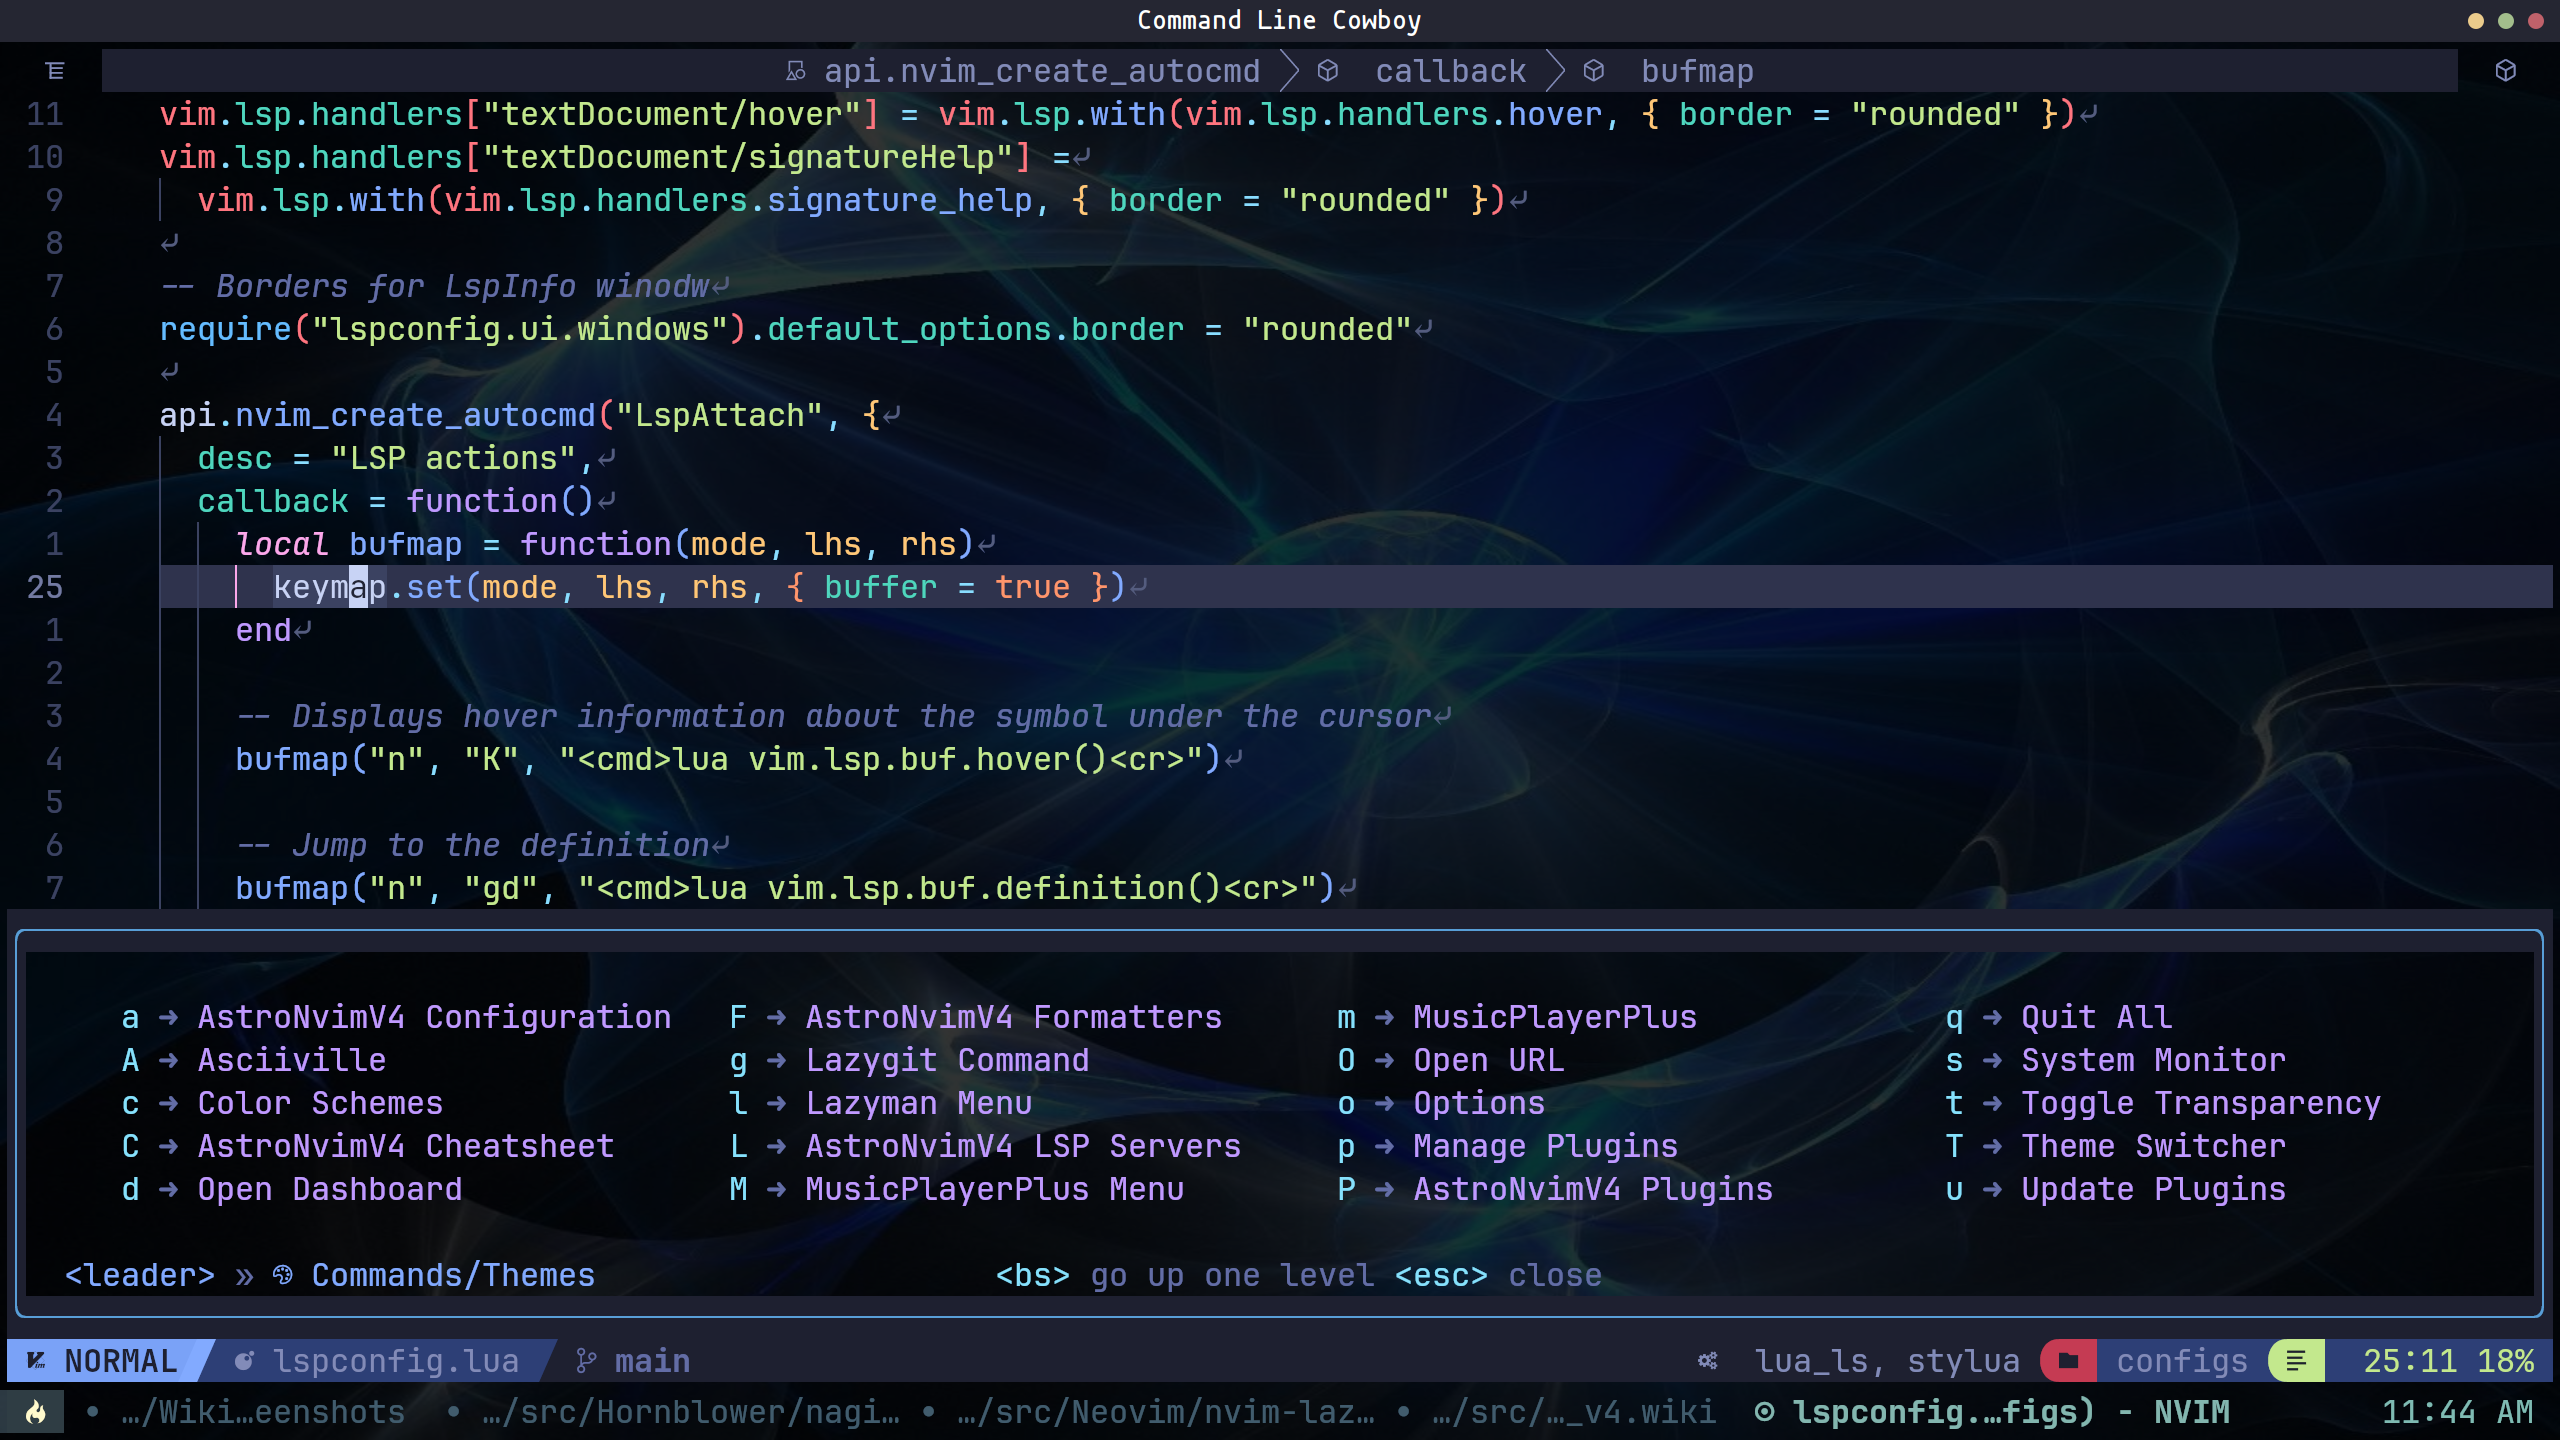Click the callback breadcrumb label
Screen dimensions: 2560x1440
pyautogui.click(x=1450, y=71)
